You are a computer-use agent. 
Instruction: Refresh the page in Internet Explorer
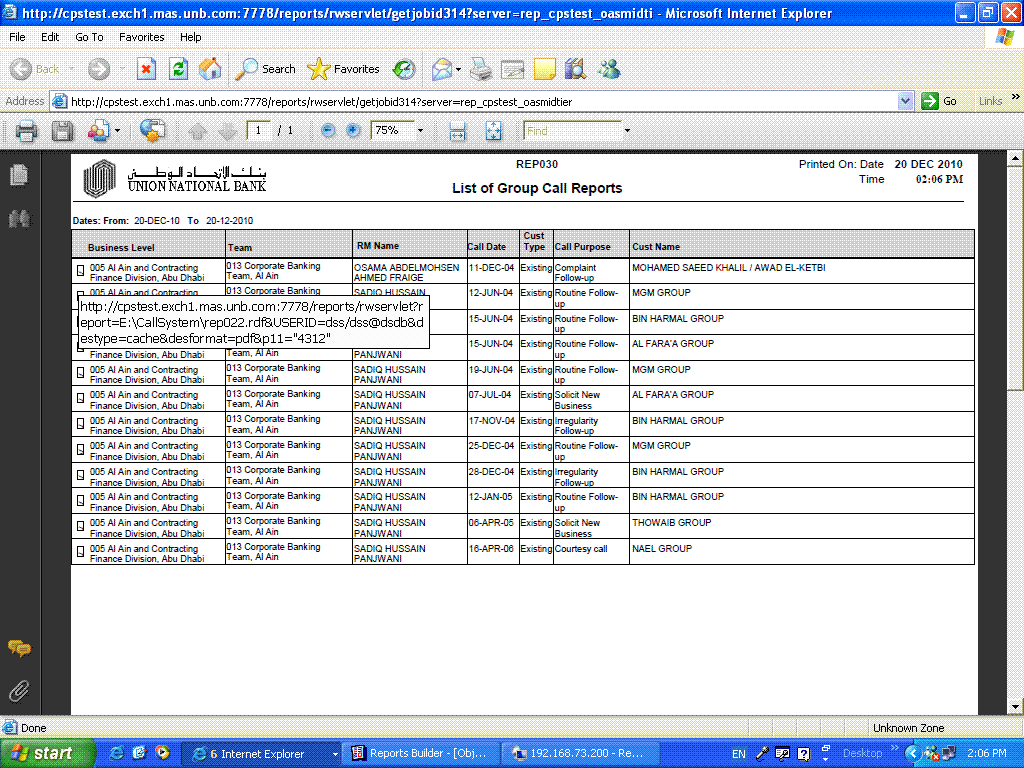click(x=178, y=69)
